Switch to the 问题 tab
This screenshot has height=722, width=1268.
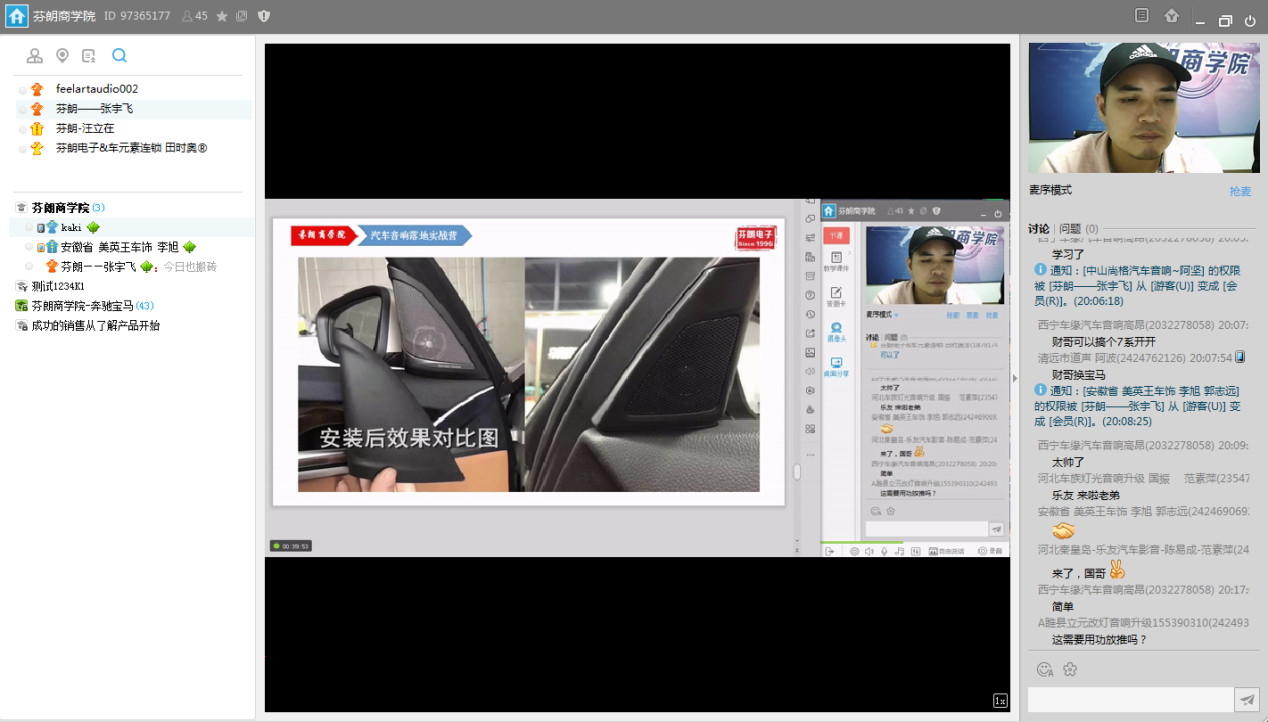1077,229
